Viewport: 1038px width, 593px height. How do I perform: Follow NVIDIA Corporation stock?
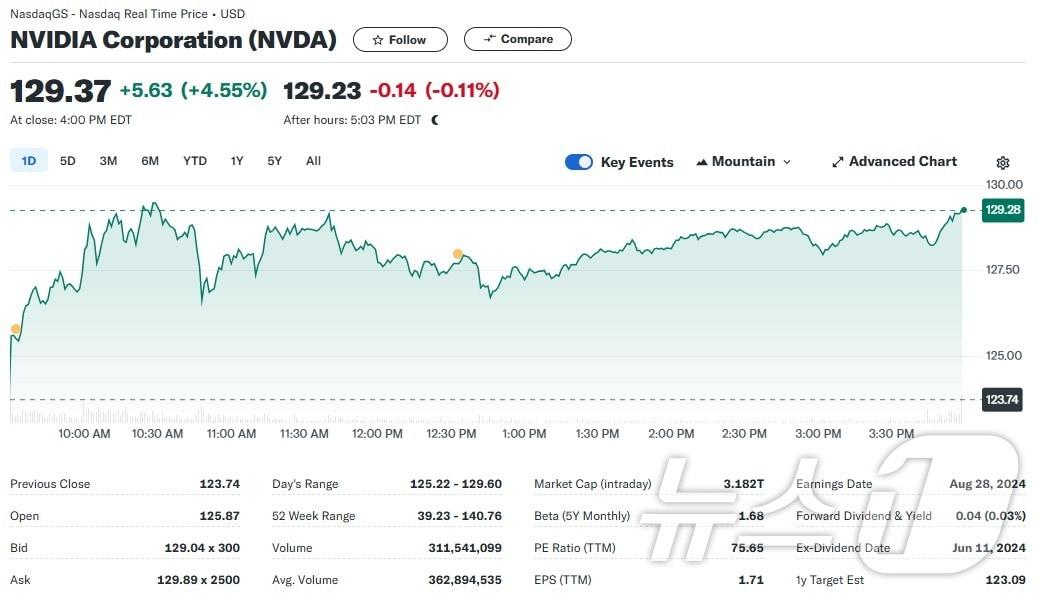click(x=399, y=40)
